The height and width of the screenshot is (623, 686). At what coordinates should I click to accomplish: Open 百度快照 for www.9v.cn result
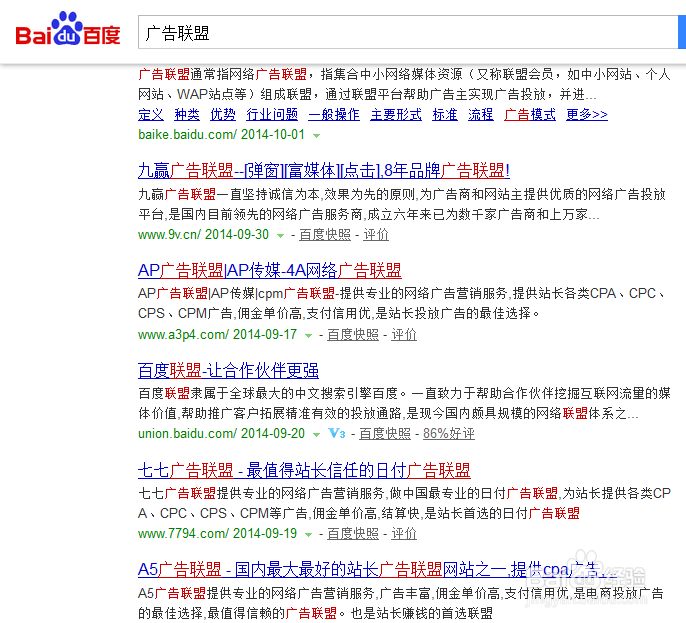point(325,234)
